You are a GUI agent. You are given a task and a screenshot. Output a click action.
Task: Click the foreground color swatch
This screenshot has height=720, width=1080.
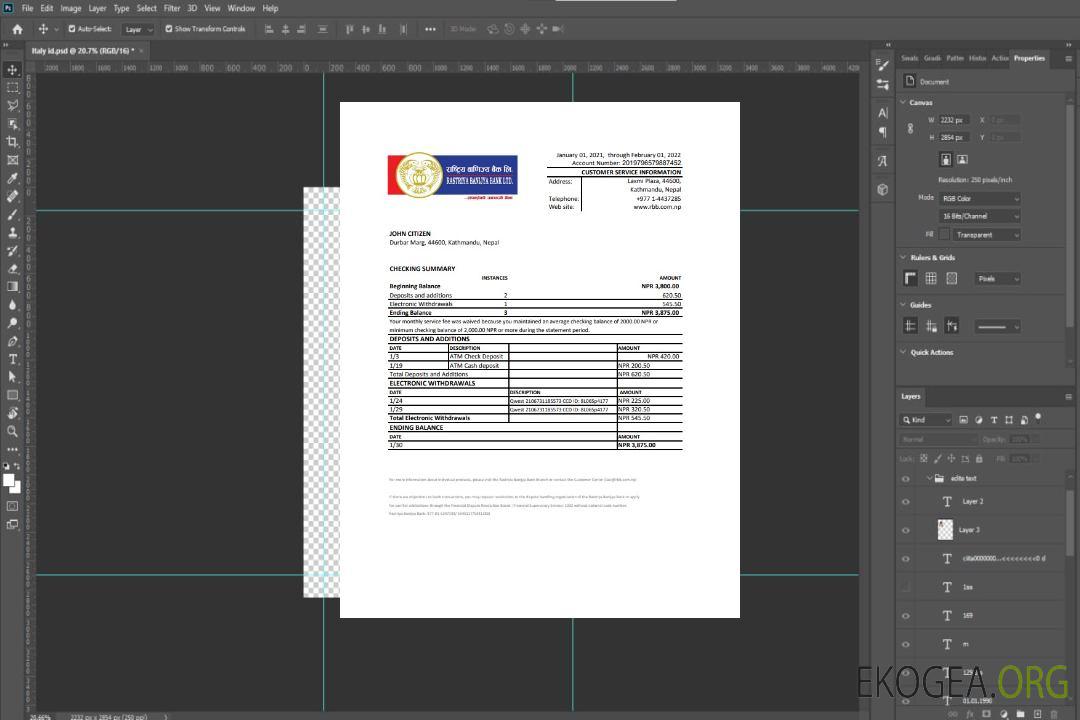9,481
